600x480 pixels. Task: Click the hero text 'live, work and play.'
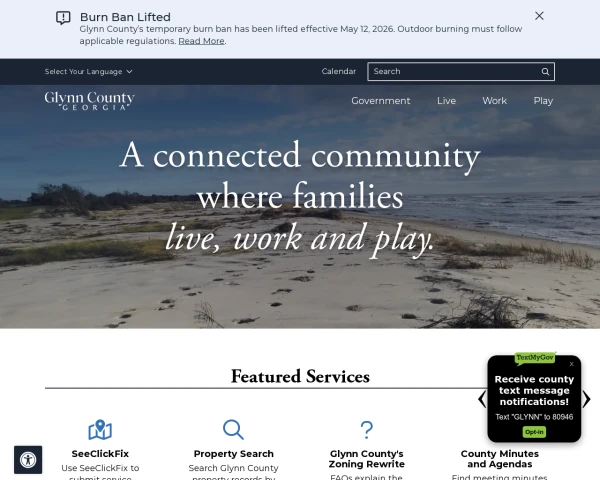click(x=300, y=238)
